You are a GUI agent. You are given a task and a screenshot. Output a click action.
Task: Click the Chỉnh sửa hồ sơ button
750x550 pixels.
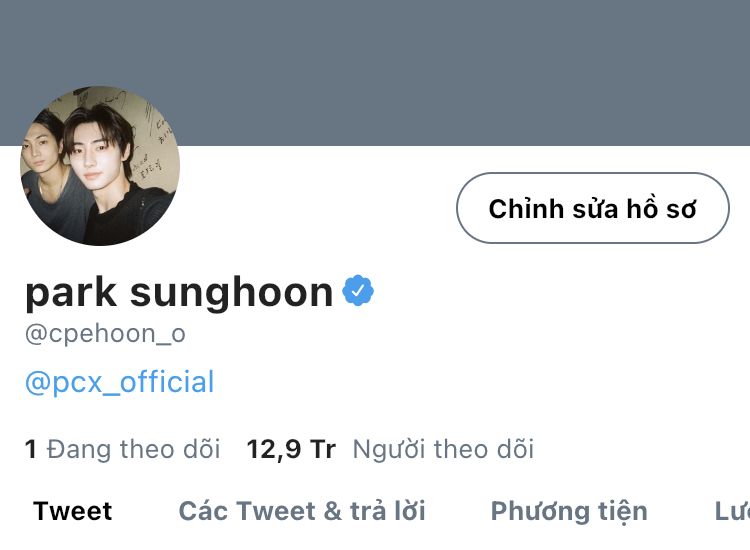pyautogui.click(x=593, y=208)
